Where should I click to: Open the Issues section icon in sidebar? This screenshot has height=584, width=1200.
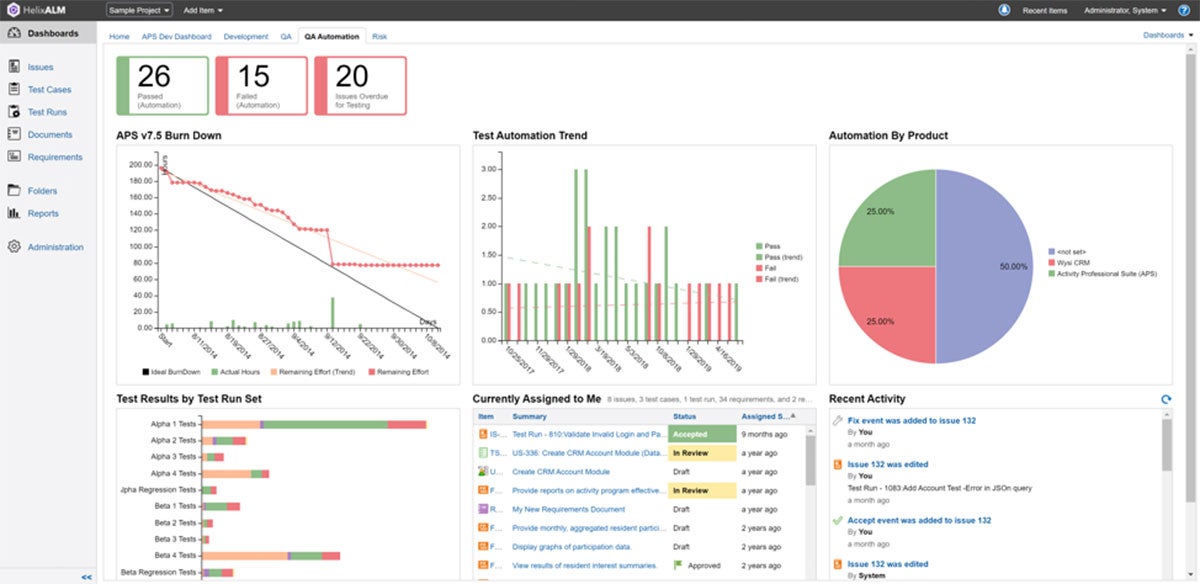14,67
